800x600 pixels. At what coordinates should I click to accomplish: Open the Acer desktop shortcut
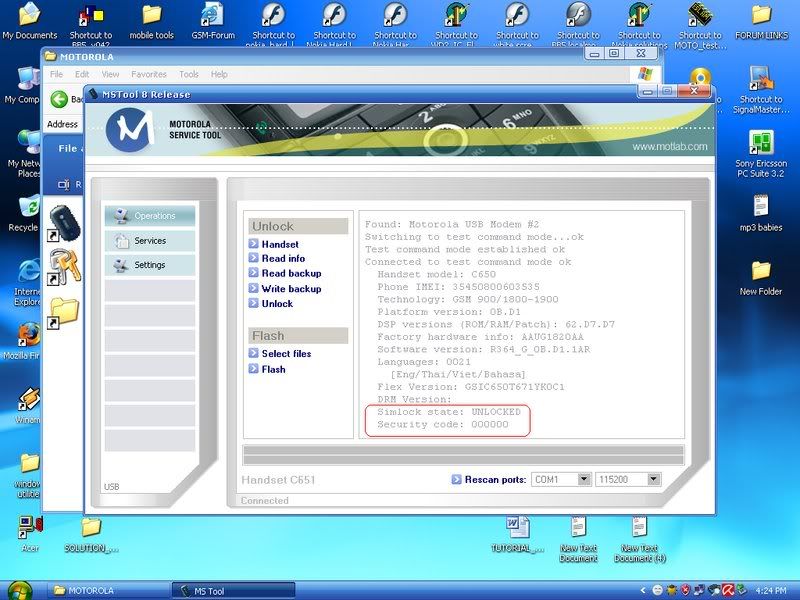click(x=30, y=534)
